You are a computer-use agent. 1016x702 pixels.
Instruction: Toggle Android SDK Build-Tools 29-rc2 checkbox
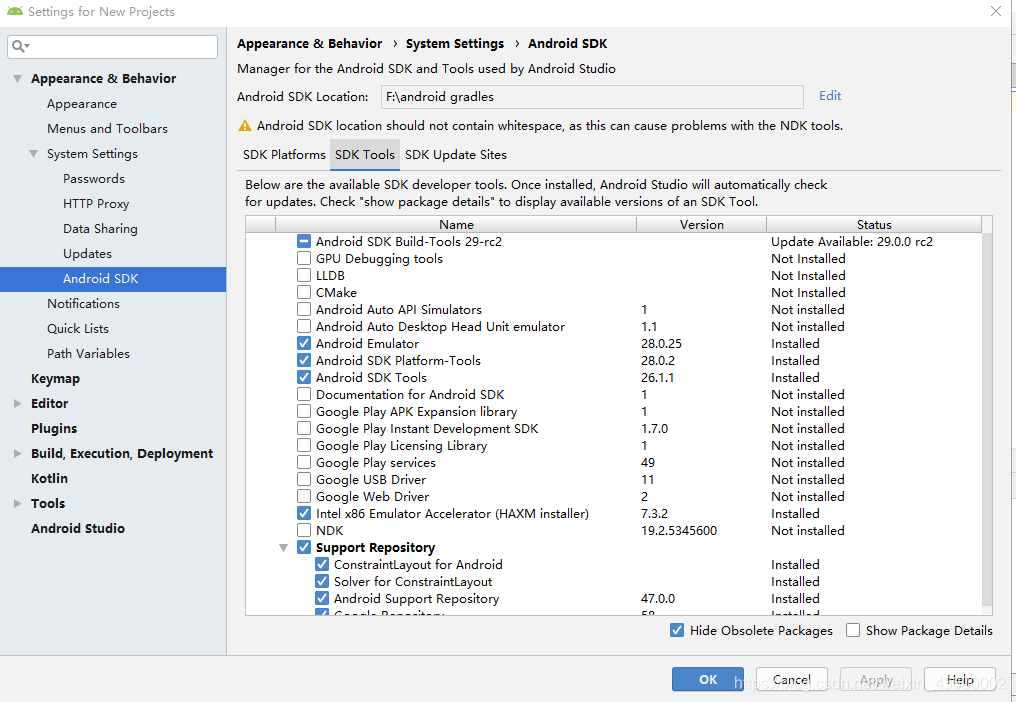[304, 242]
